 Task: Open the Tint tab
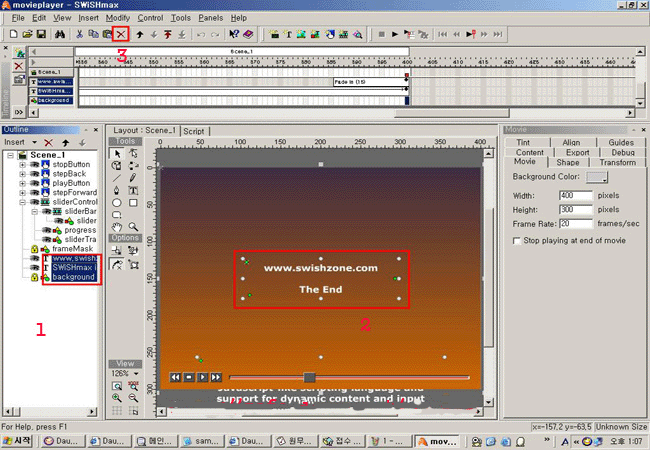tap(523, 142)
